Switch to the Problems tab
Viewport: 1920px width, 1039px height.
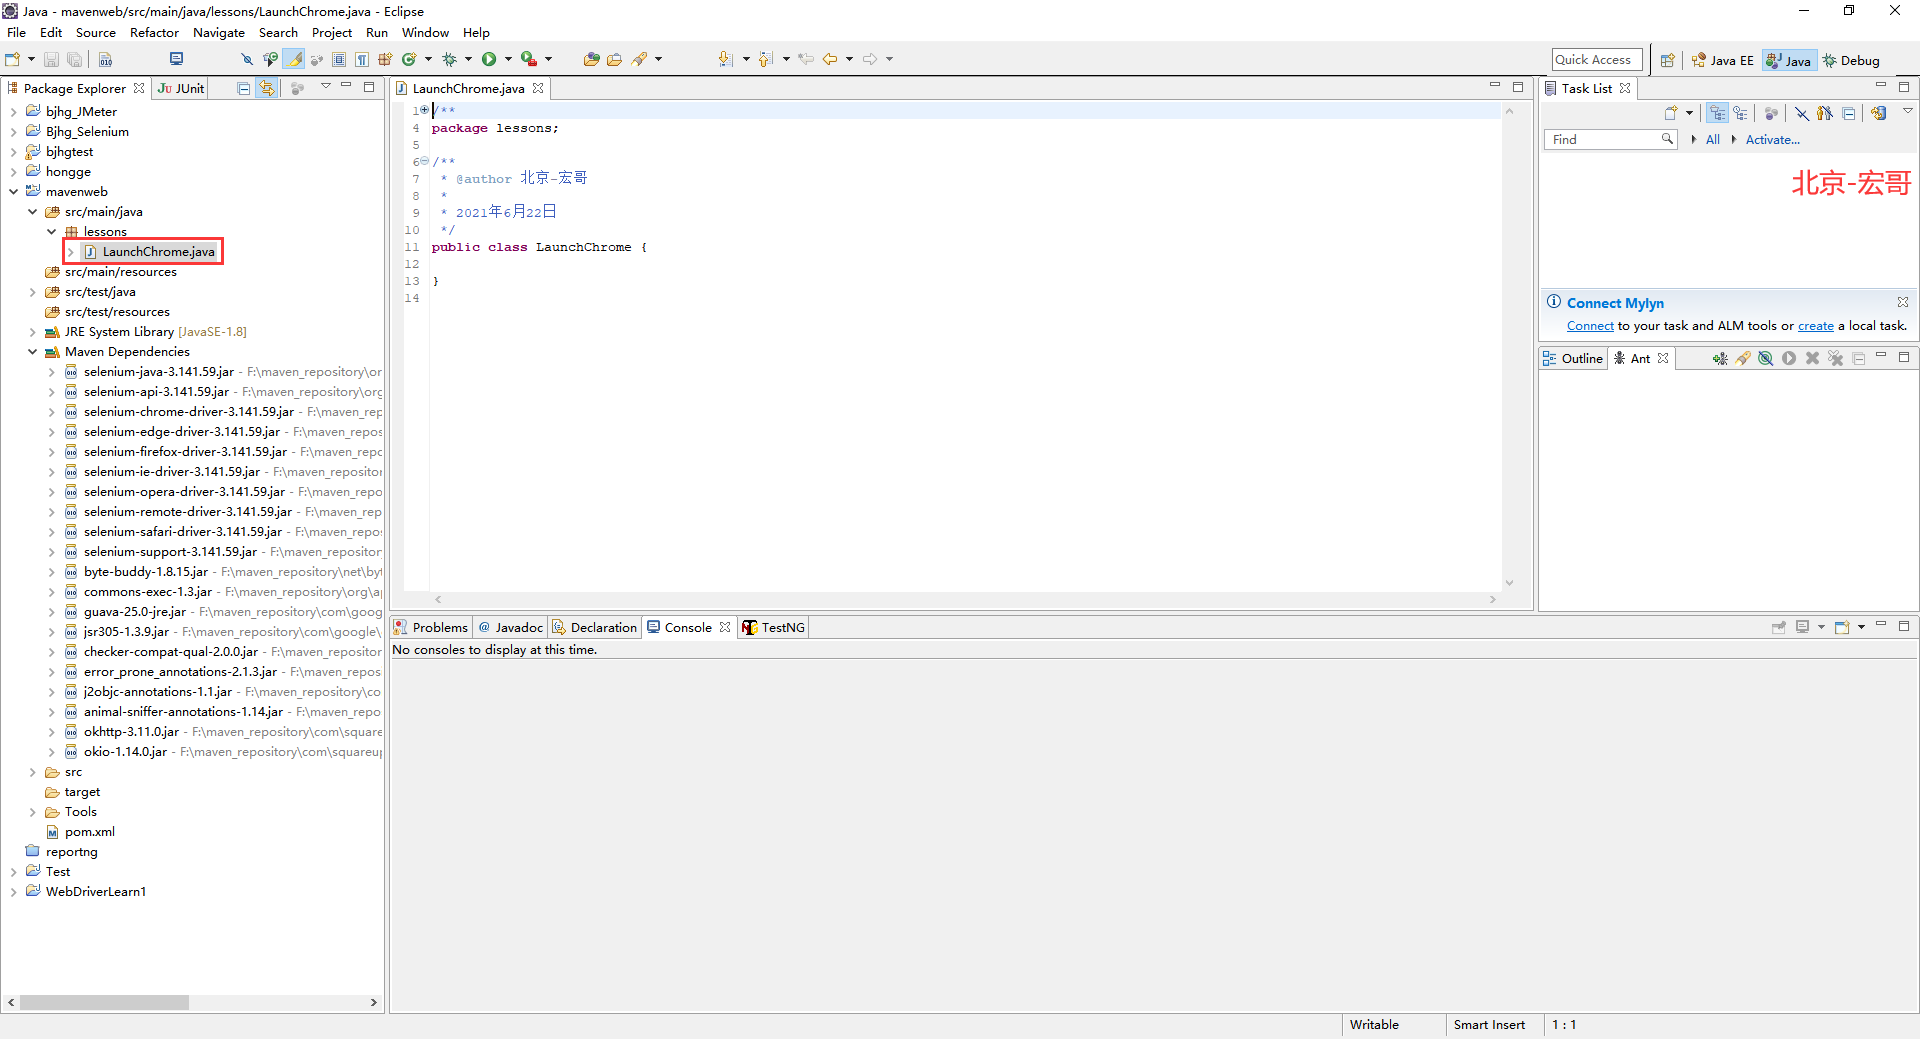[431, 627]
